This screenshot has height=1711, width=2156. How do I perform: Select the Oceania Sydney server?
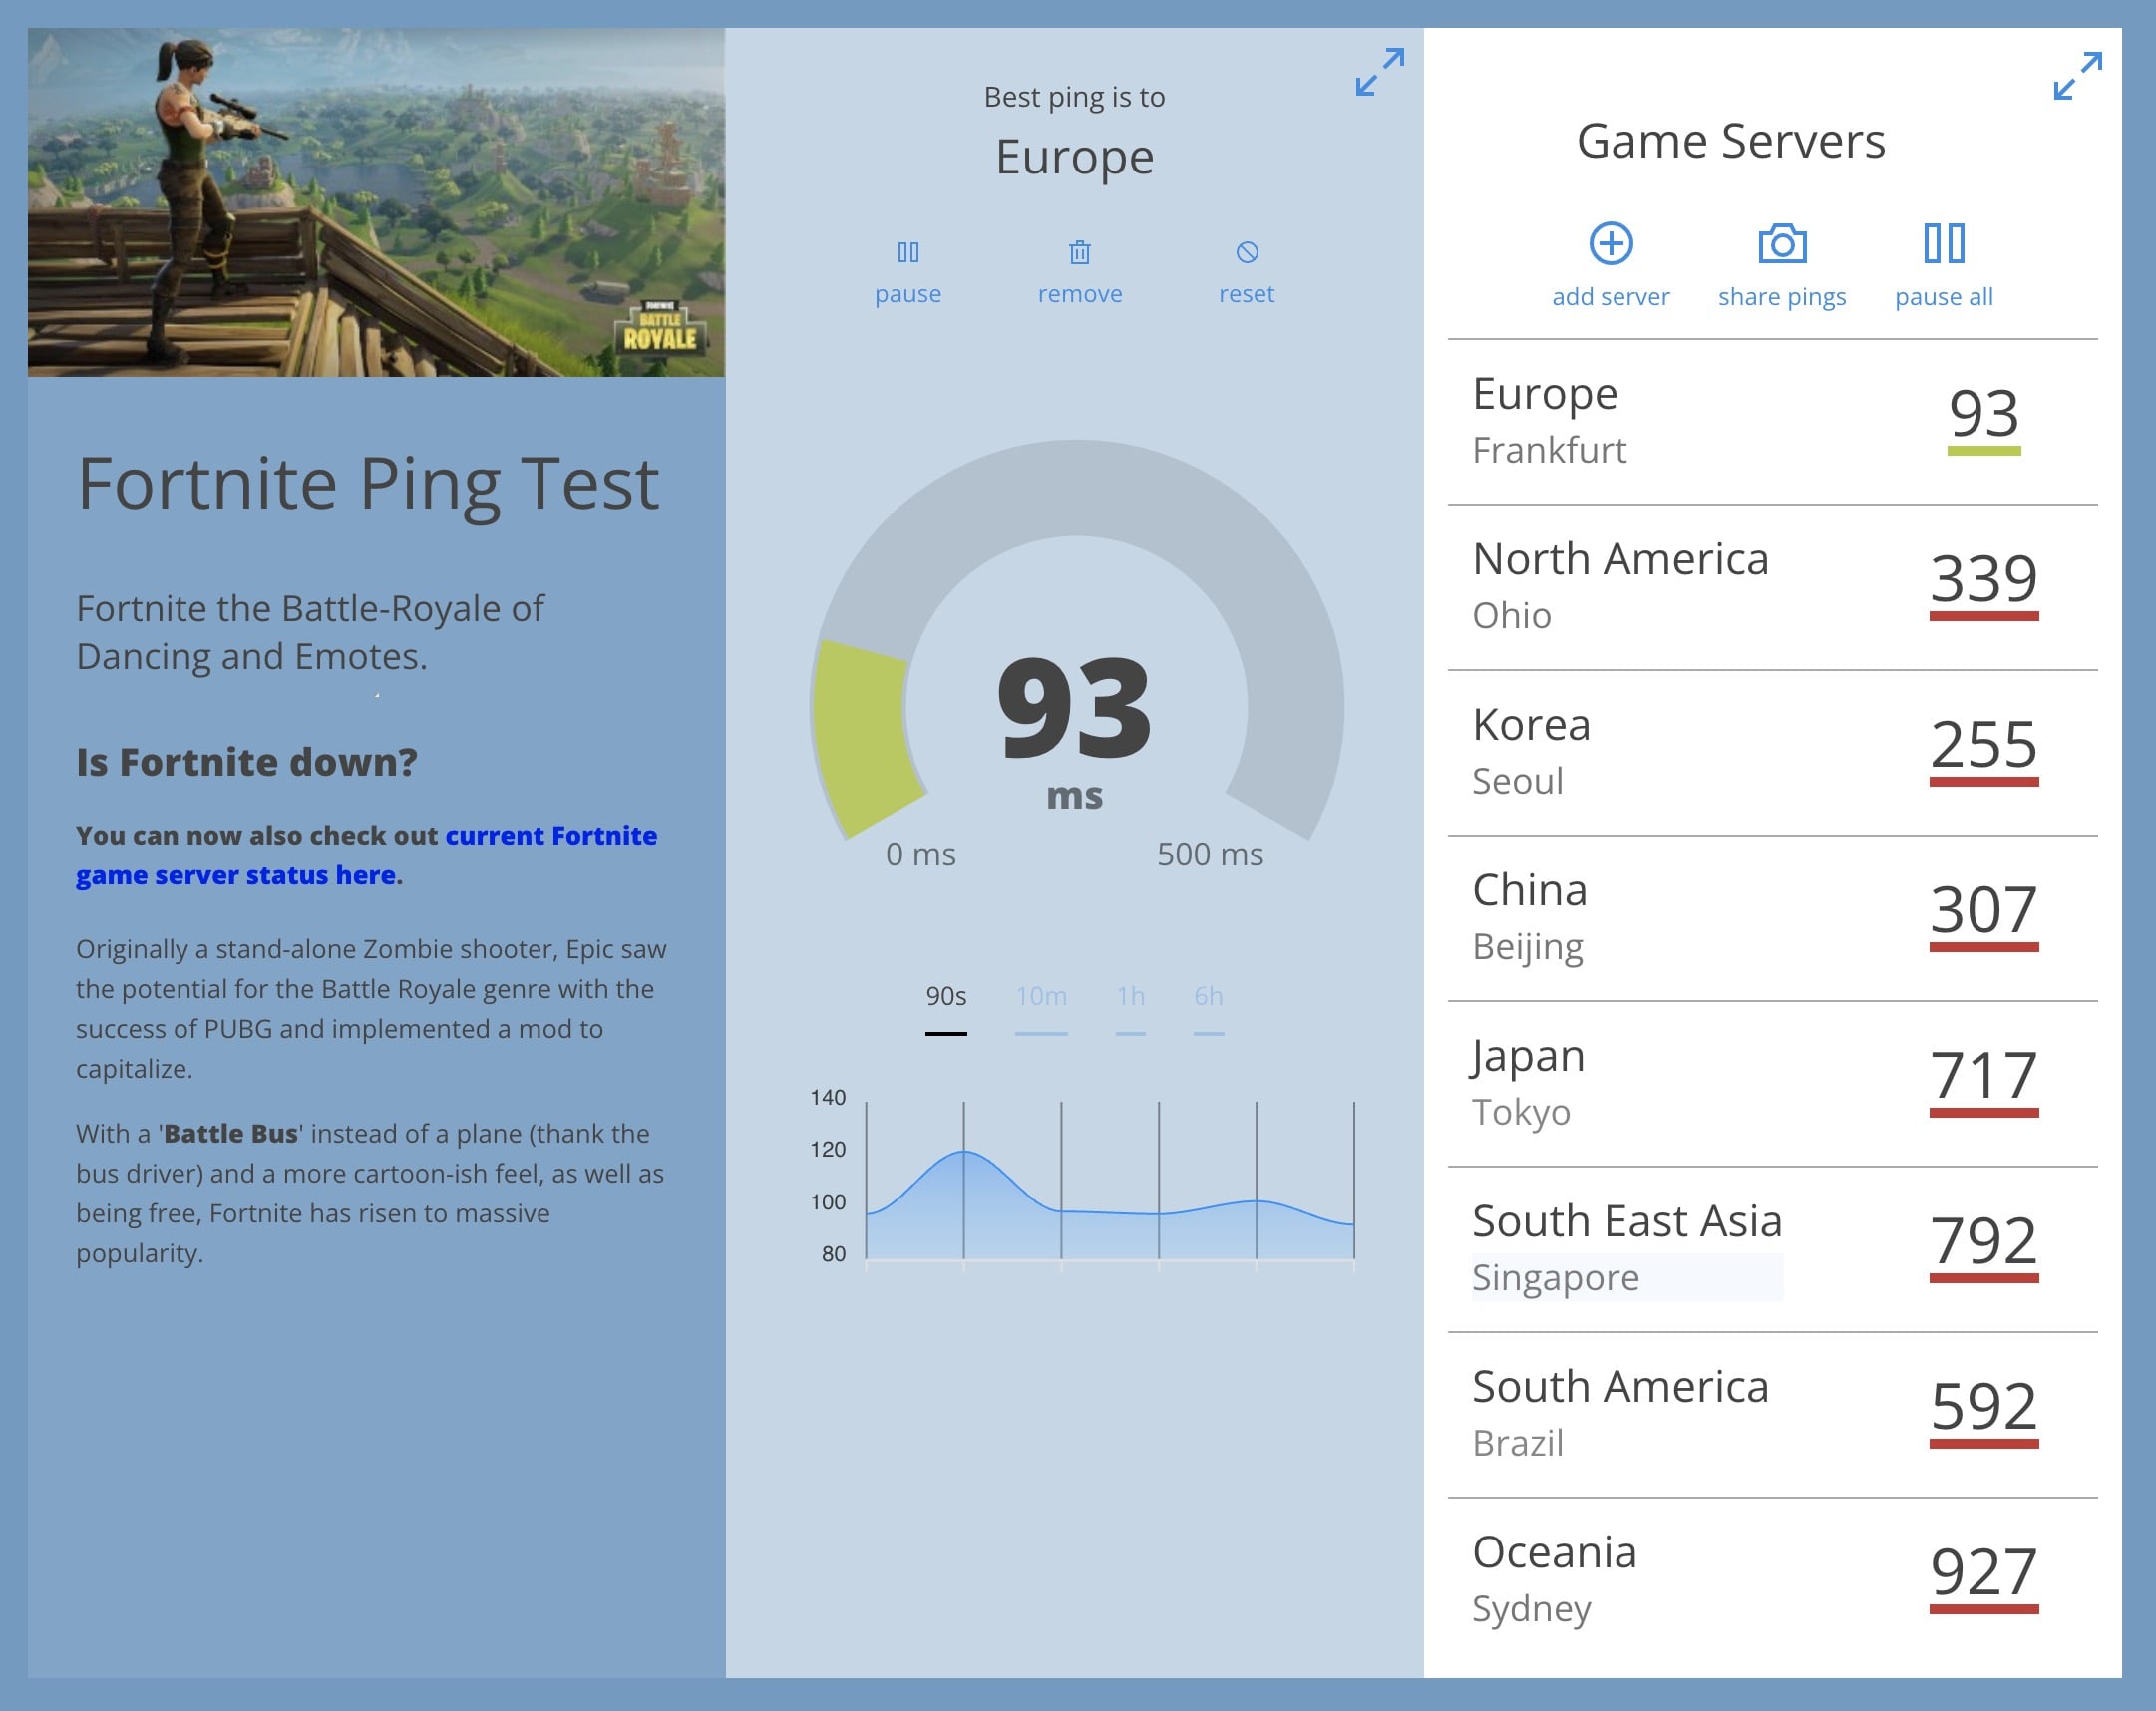1772,1580
